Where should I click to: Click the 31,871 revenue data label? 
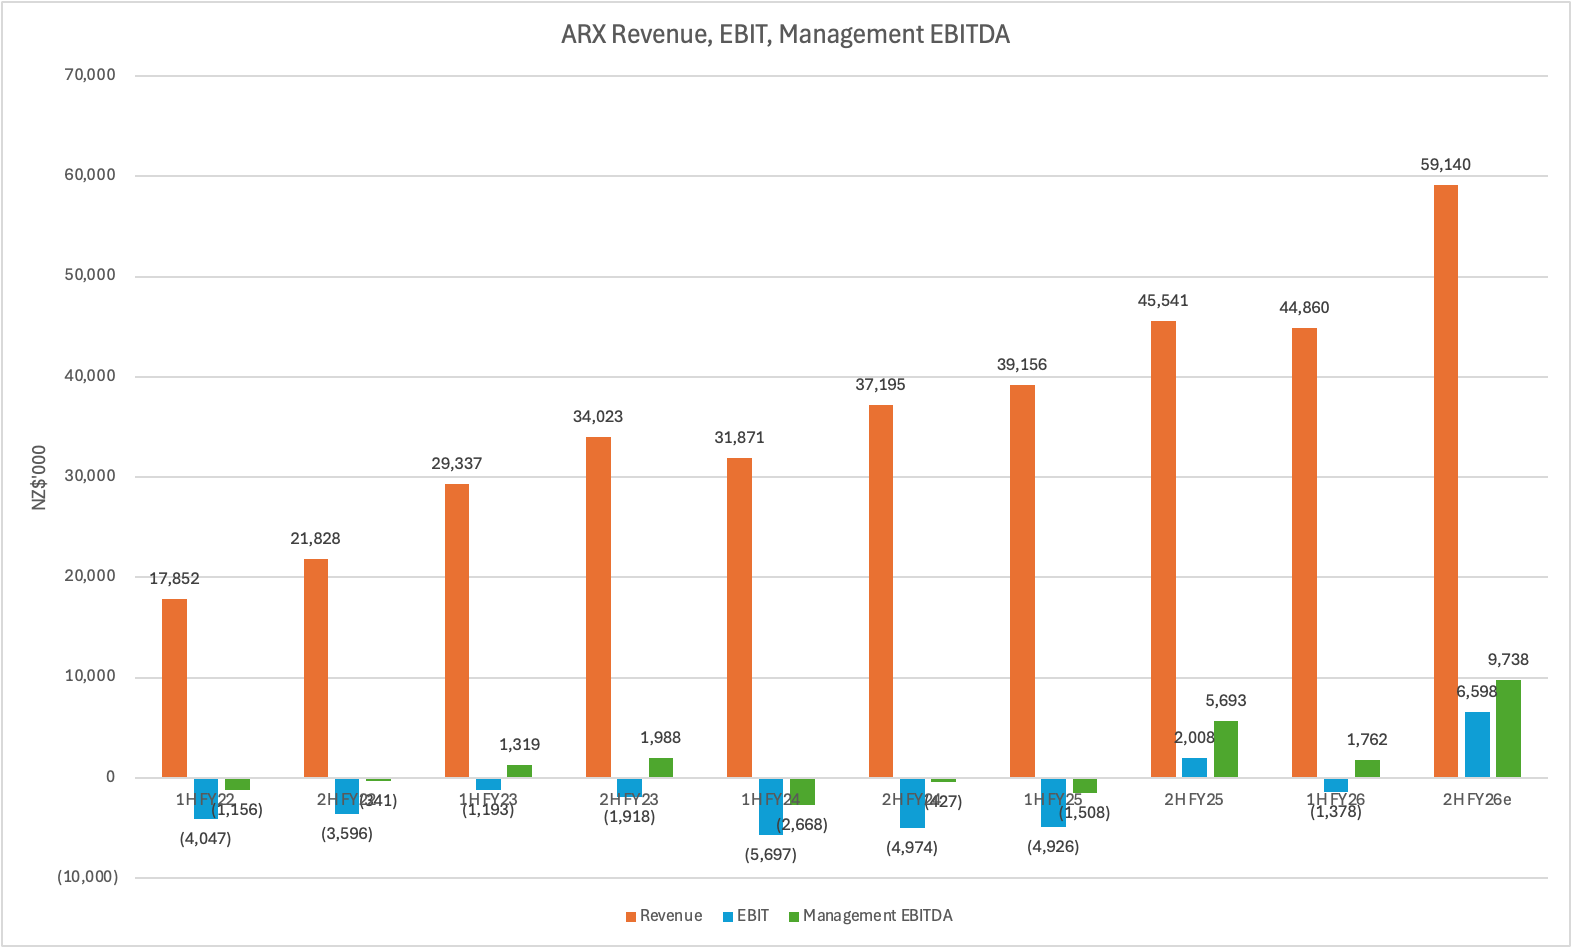pos(739,438)
